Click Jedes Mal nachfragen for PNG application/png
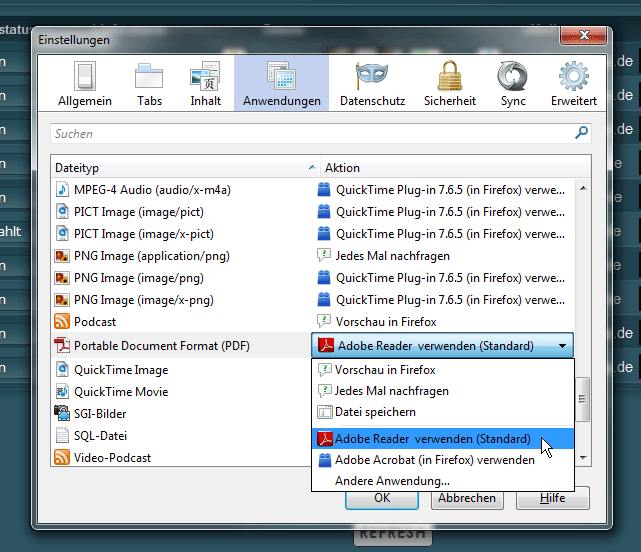Image resolution: width=641 pixels, height=552 pixels. pyautogui.click(x=383, y=256)
